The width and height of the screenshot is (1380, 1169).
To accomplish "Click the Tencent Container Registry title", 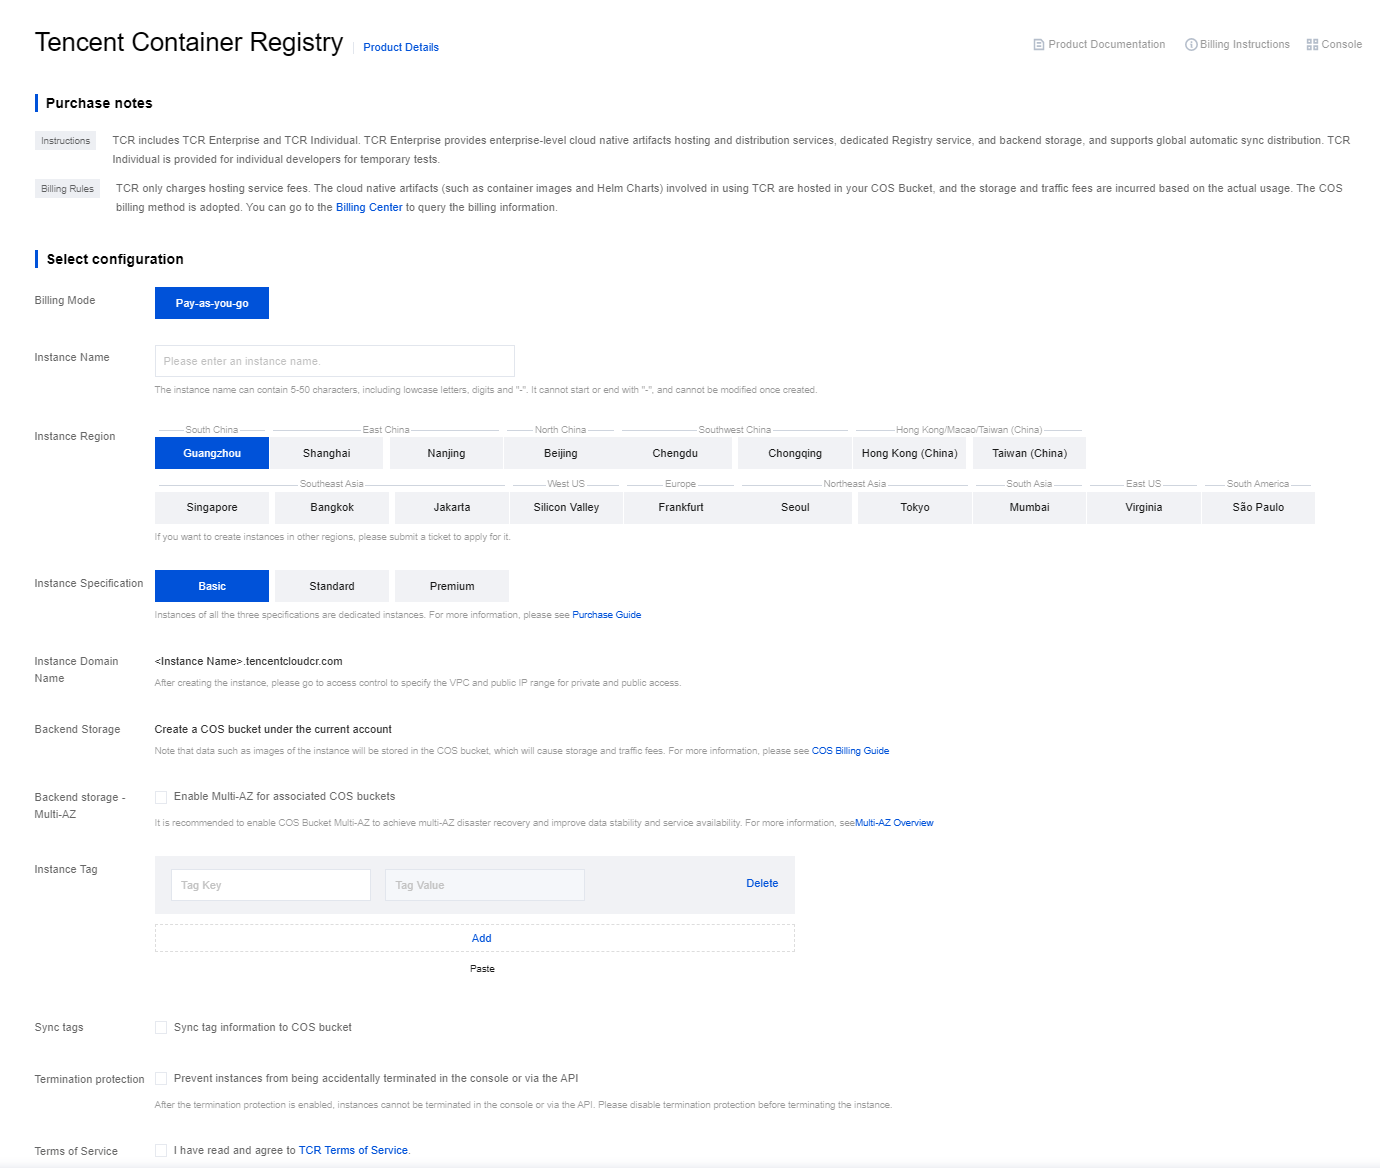I will tap(189, 42).
